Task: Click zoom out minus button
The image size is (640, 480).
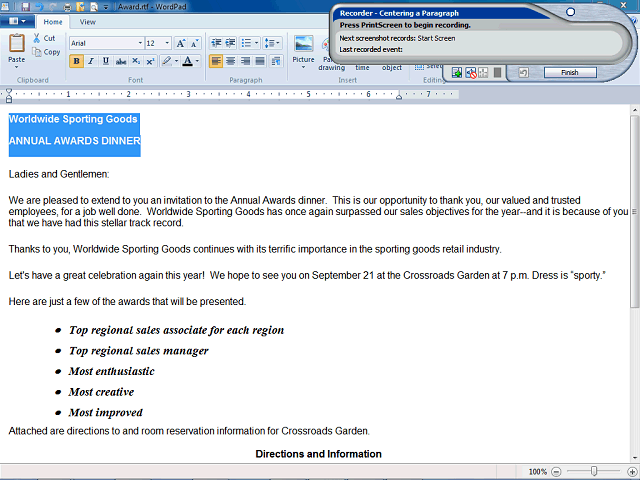Action: coord(556,472)
